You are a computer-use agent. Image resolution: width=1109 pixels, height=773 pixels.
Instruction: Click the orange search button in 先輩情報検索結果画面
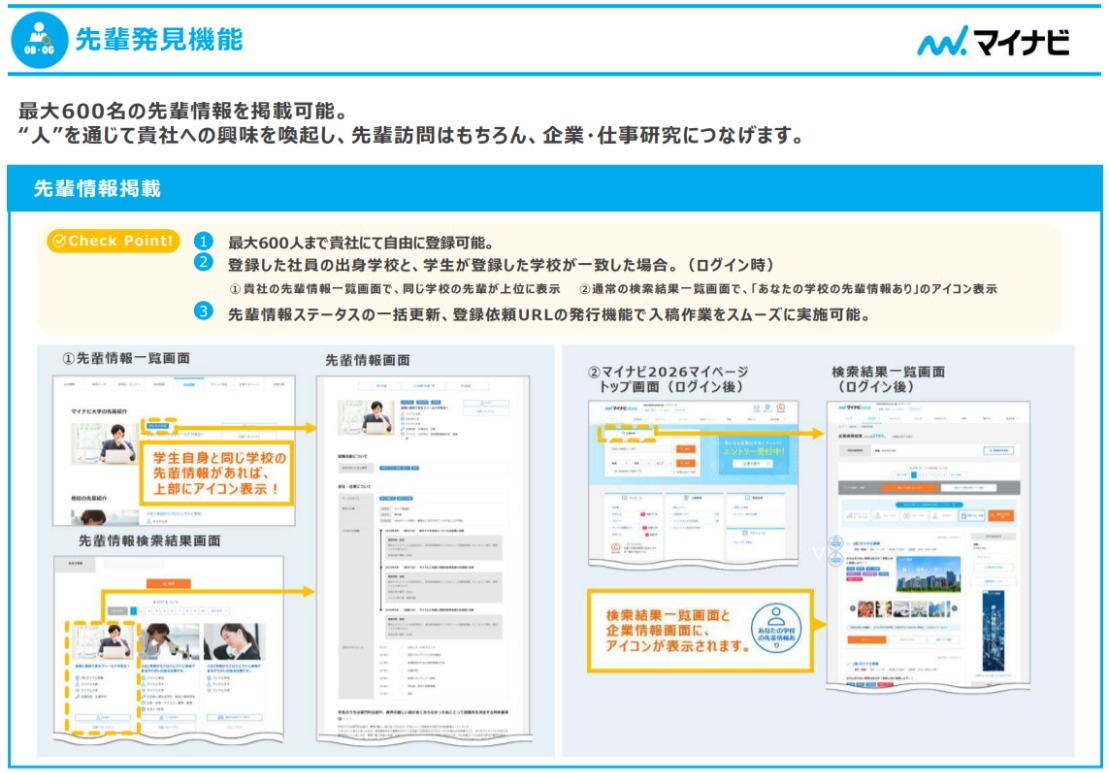click(x=168, y=583)
